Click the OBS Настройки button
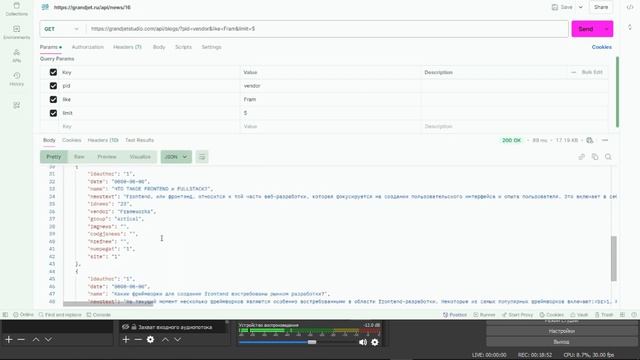 tap(562, 331)
